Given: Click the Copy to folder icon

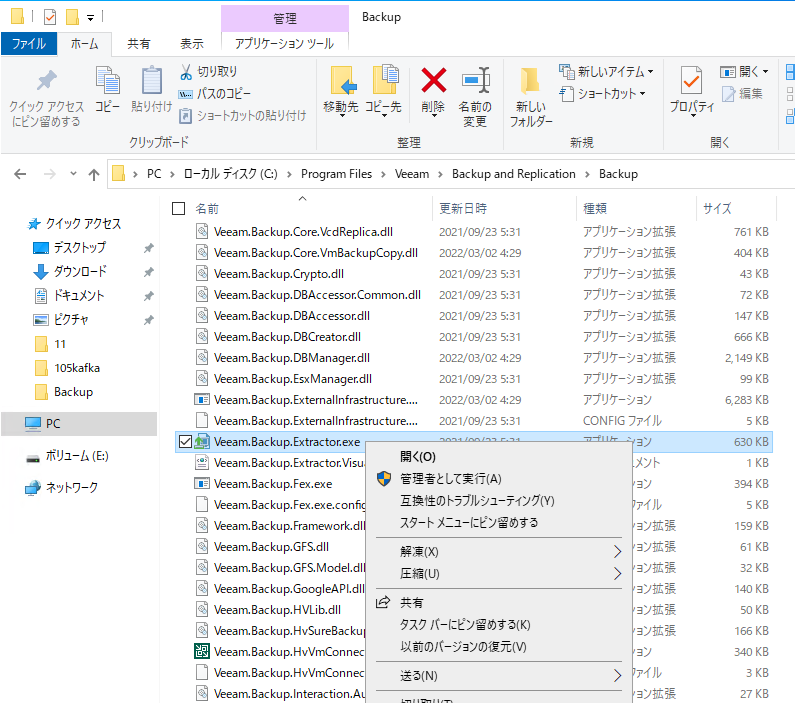Looking at the screenshot, I should coord(386,80).
